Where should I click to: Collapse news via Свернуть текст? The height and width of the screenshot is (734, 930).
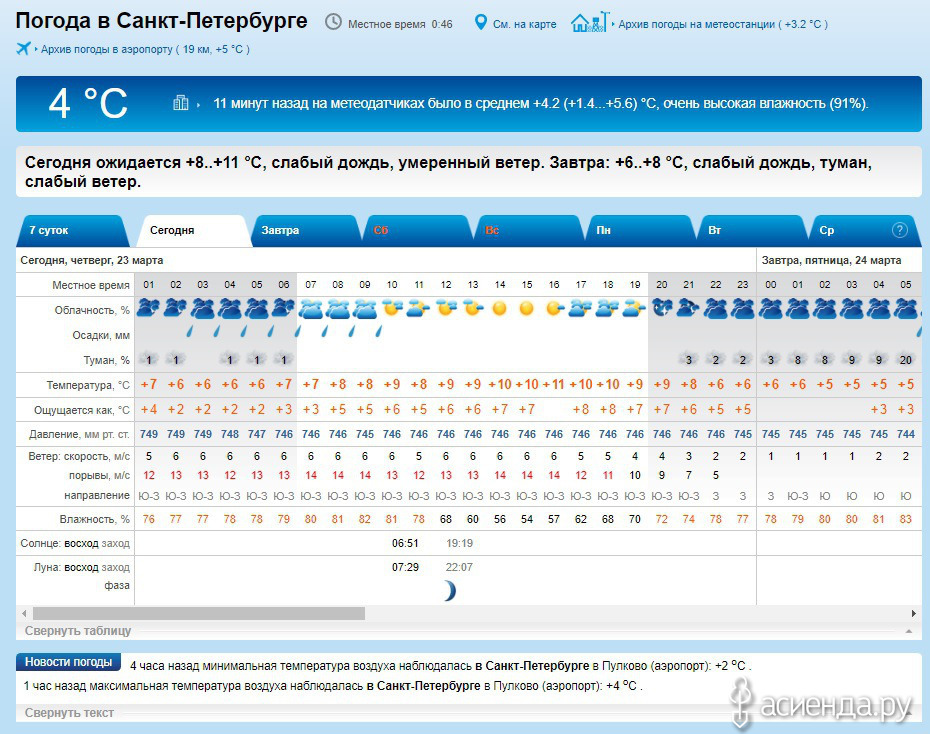[69, 713]
